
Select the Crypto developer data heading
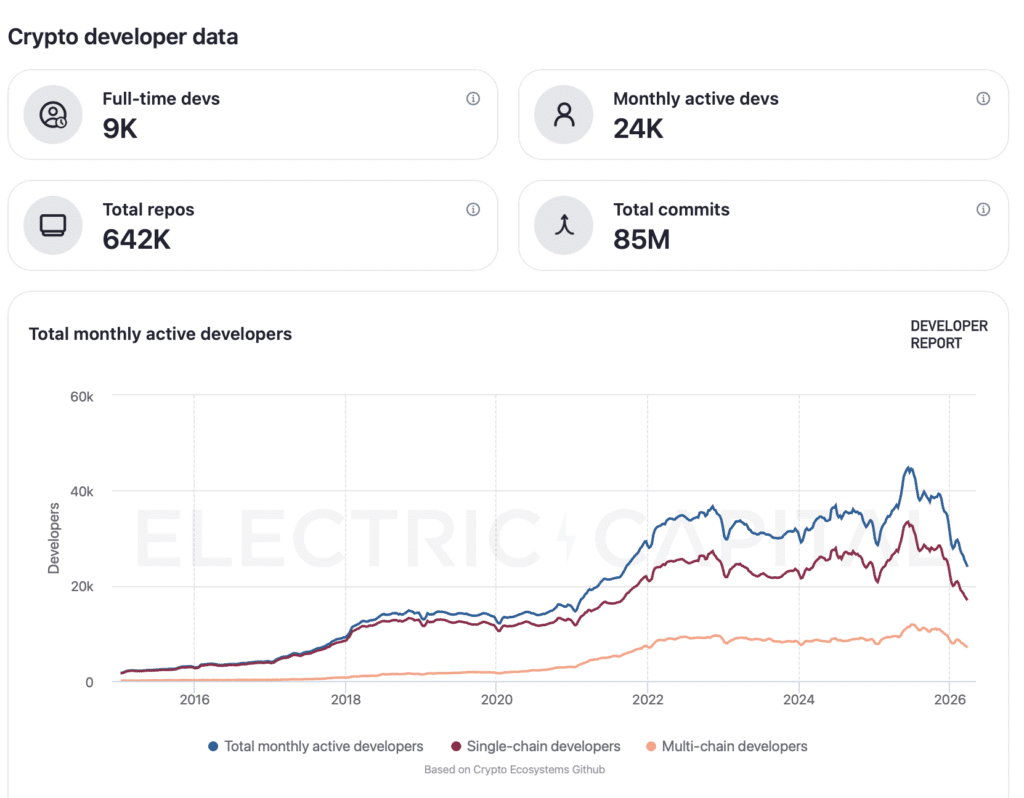[x=122, y=37]
